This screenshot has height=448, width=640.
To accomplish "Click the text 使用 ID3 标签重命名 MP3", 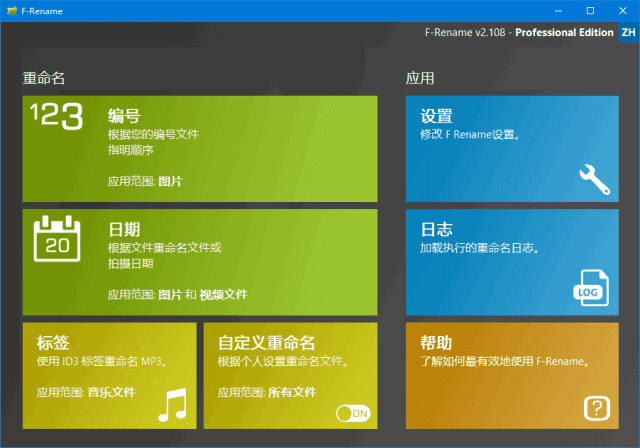I will 102,361.
